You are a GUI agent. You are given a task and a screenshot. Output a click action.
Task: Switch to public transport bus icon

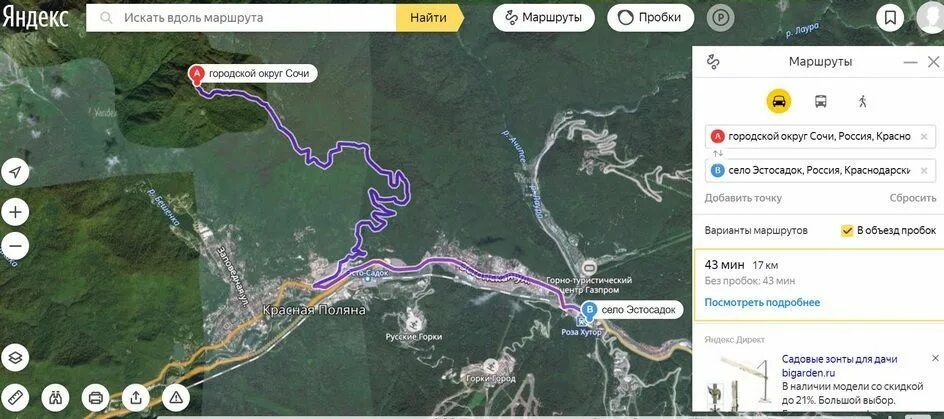pos(821,101)
